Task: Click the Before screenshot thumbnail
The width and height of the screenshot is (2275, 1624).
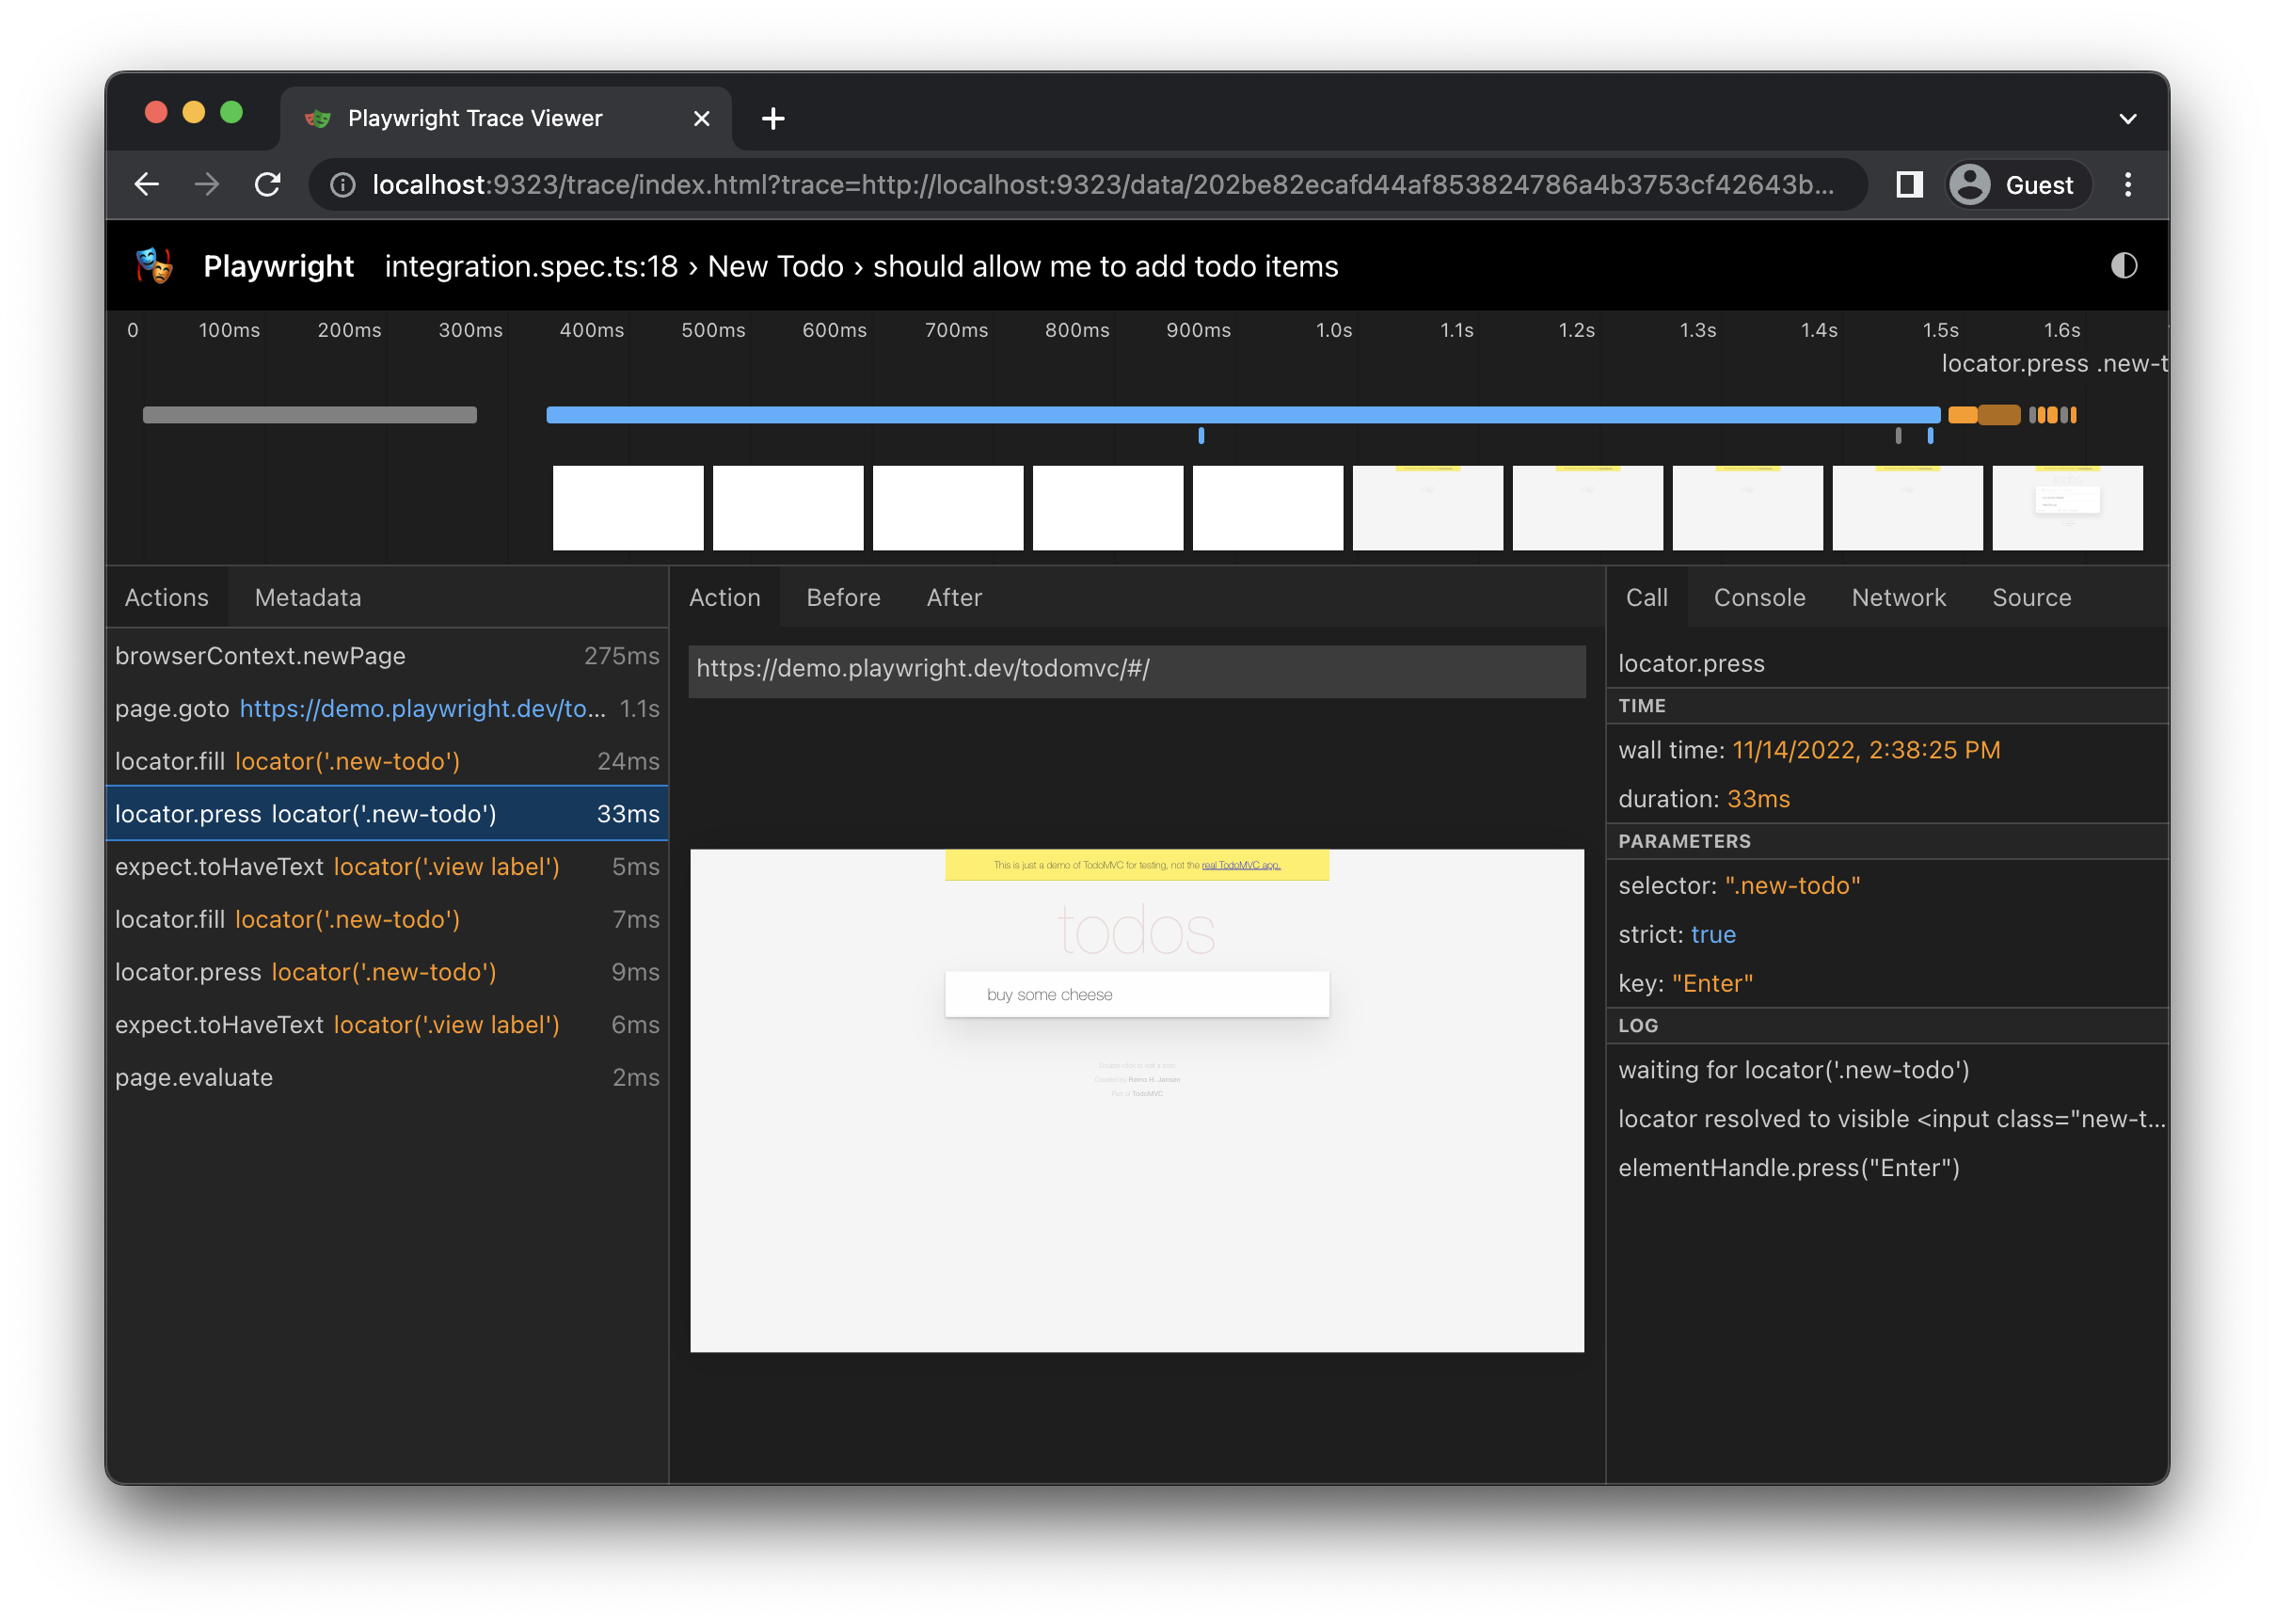Action: point(843,597)
